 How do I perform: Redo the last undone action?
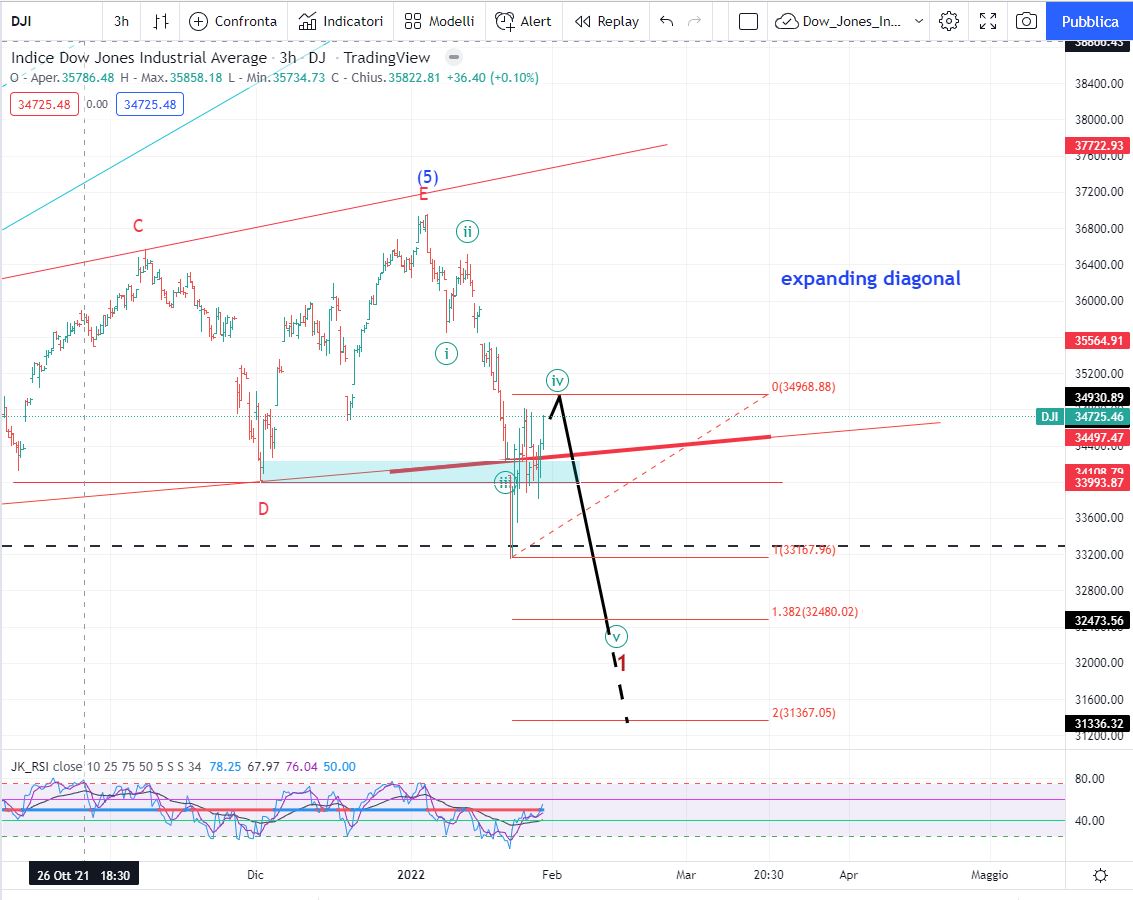[x=694, y=22]
